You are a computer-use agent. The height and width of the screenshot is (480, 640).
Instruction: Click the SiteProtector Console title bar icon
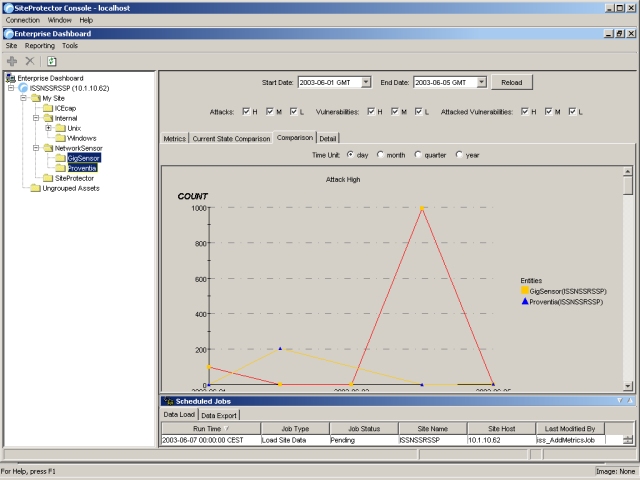pos(8,8)
